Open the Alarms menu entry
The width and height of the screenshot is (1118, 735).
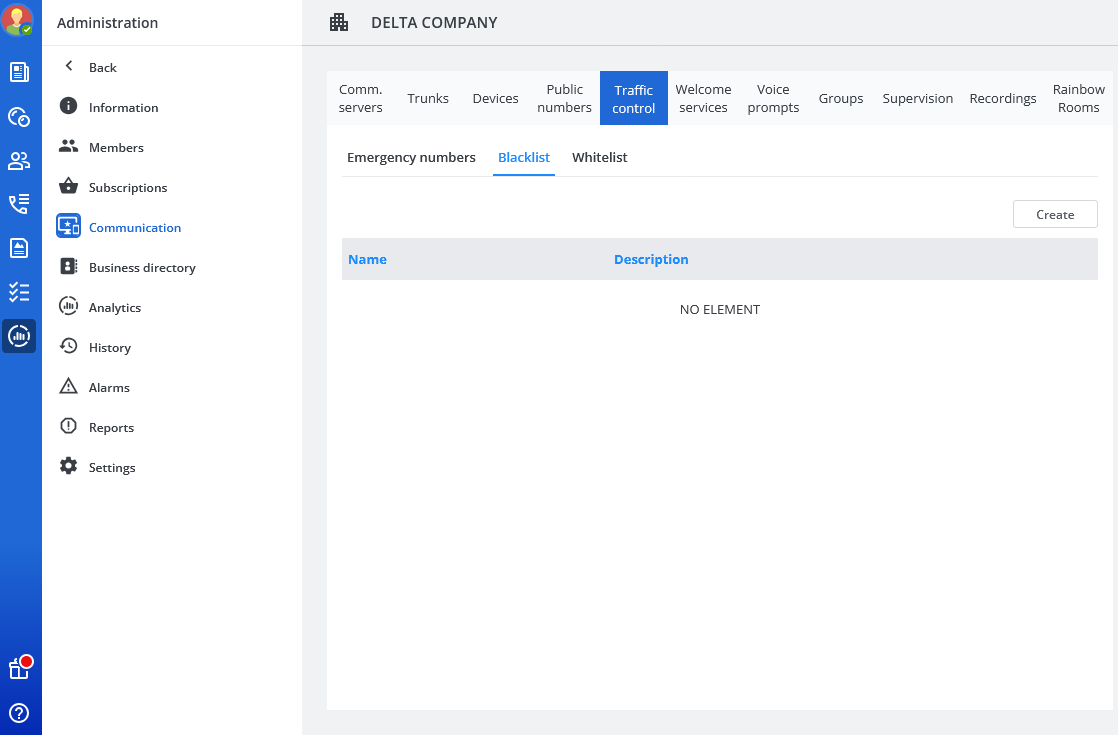click(109, 388)
